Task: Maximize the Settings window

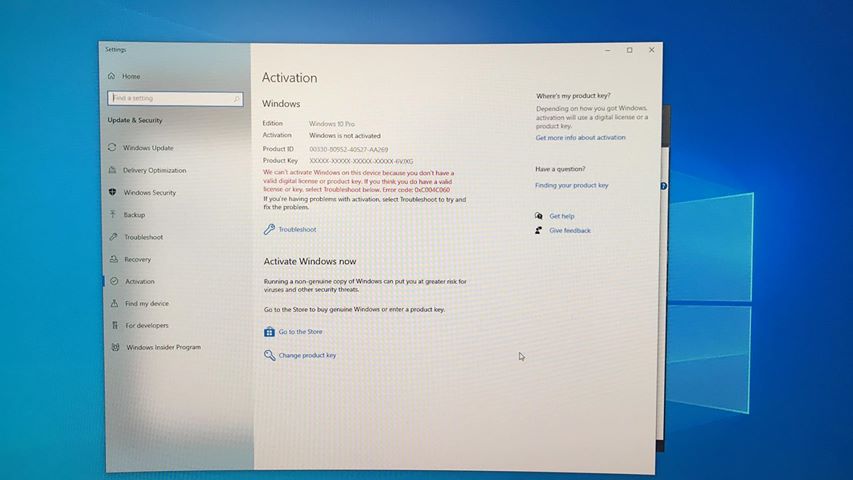Action: (x=629, y=50)
